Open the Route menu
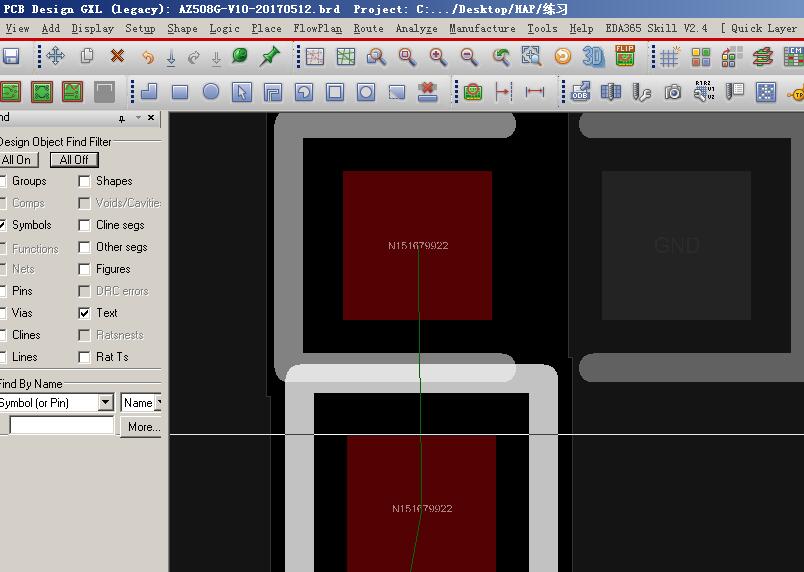804x572 pixels. pos(368,28)
